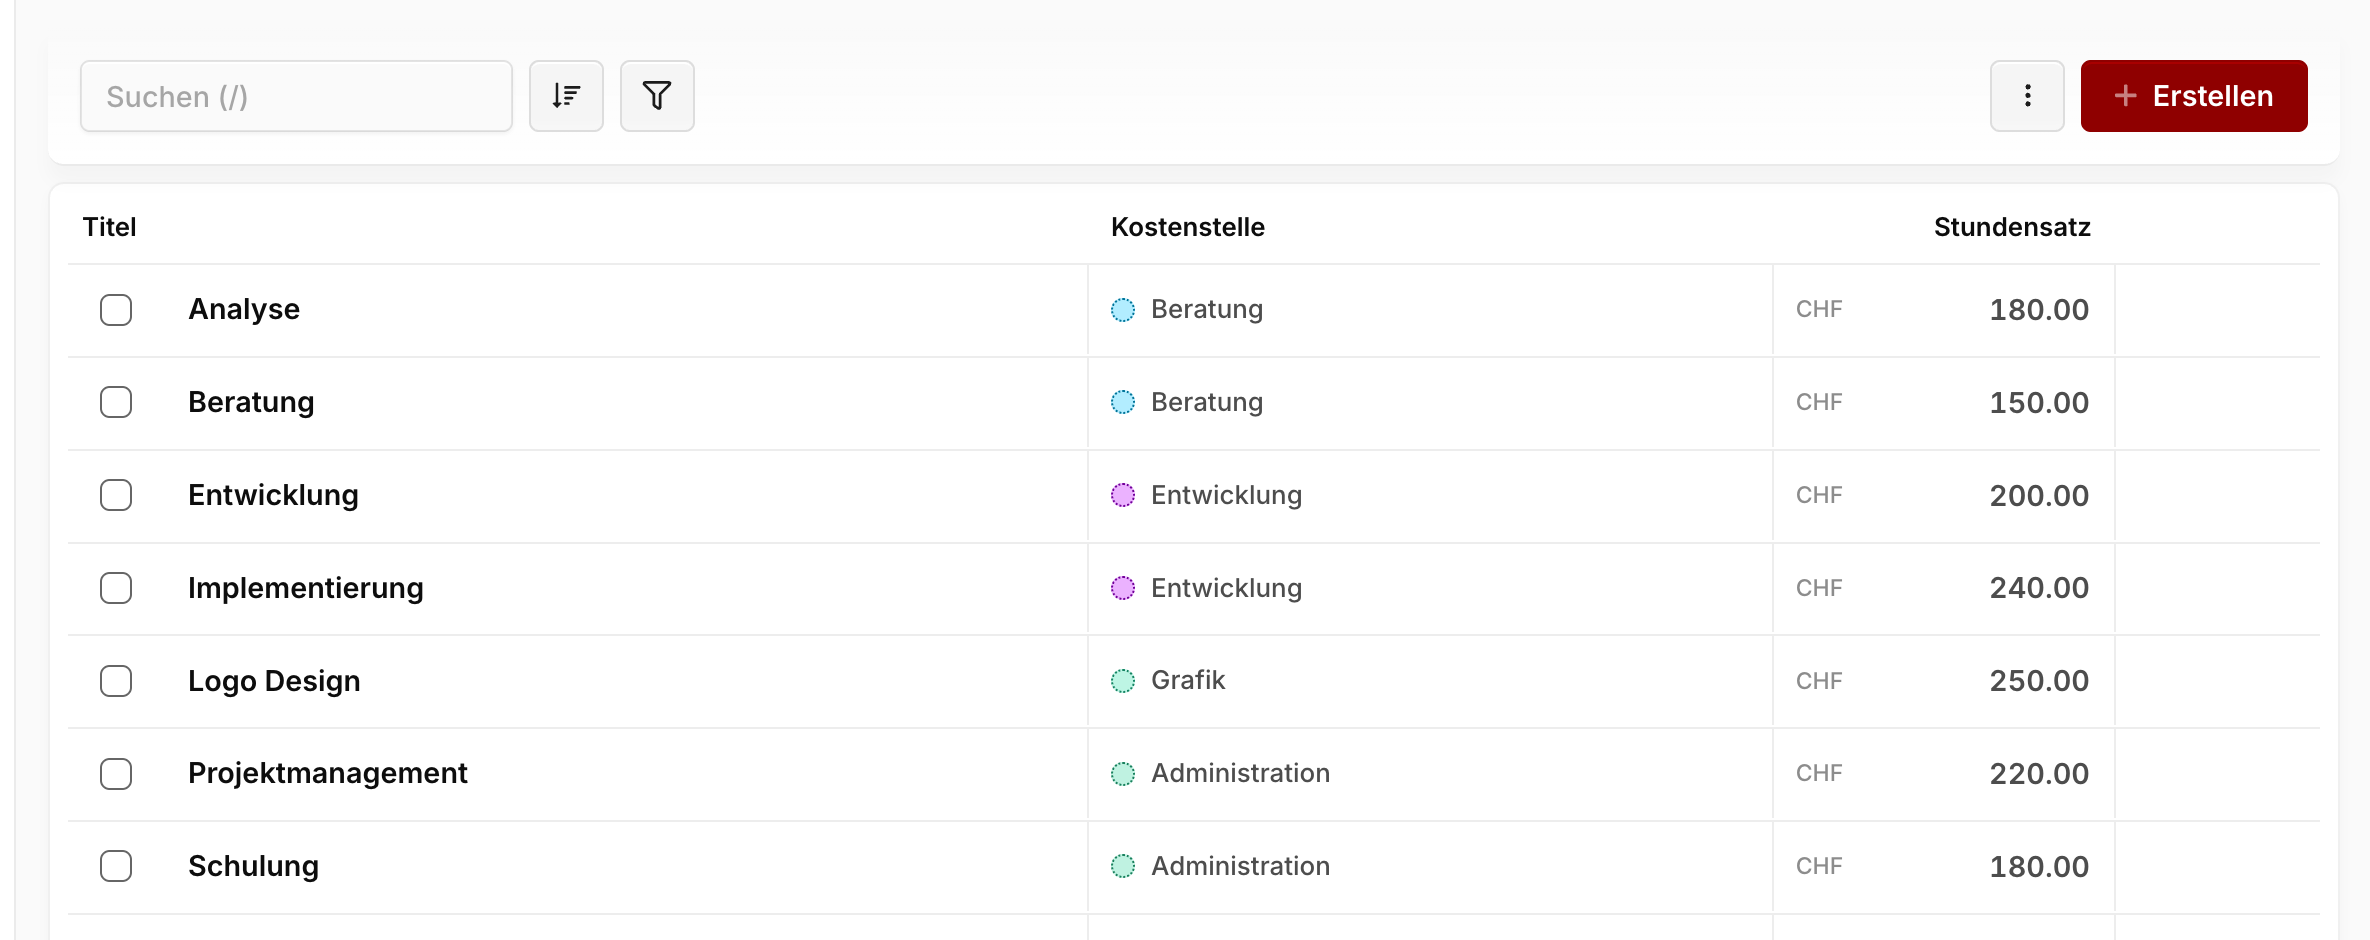Select the 240.00 hourly rate
This screenshot has width=2370, height=940.
(x=2039, y=588)
